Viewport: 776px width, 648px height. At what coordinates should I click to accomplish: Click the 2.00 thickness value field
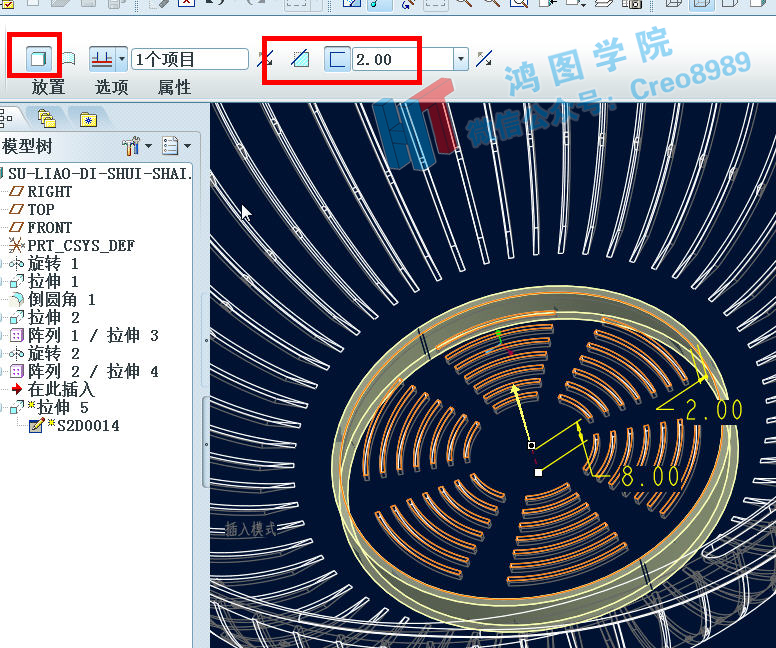tap(403, 59)
